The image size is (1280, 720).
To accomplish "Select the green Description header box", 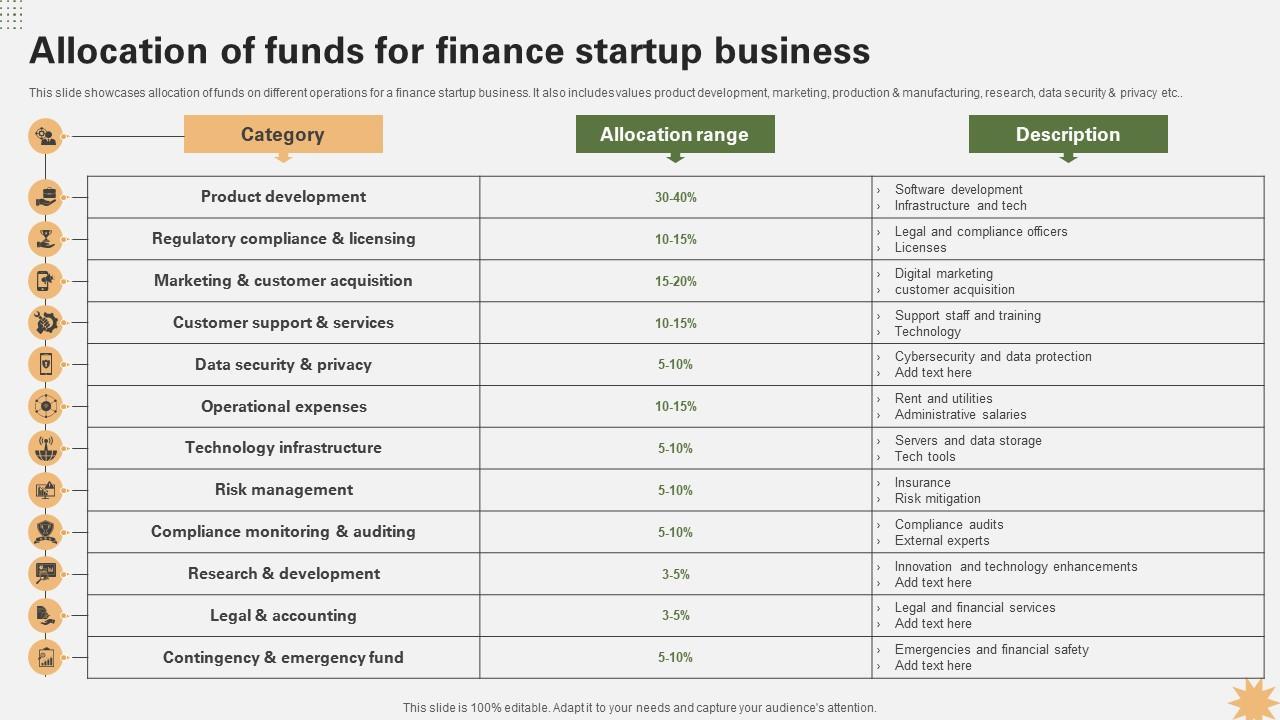I will pos(1068,134).
